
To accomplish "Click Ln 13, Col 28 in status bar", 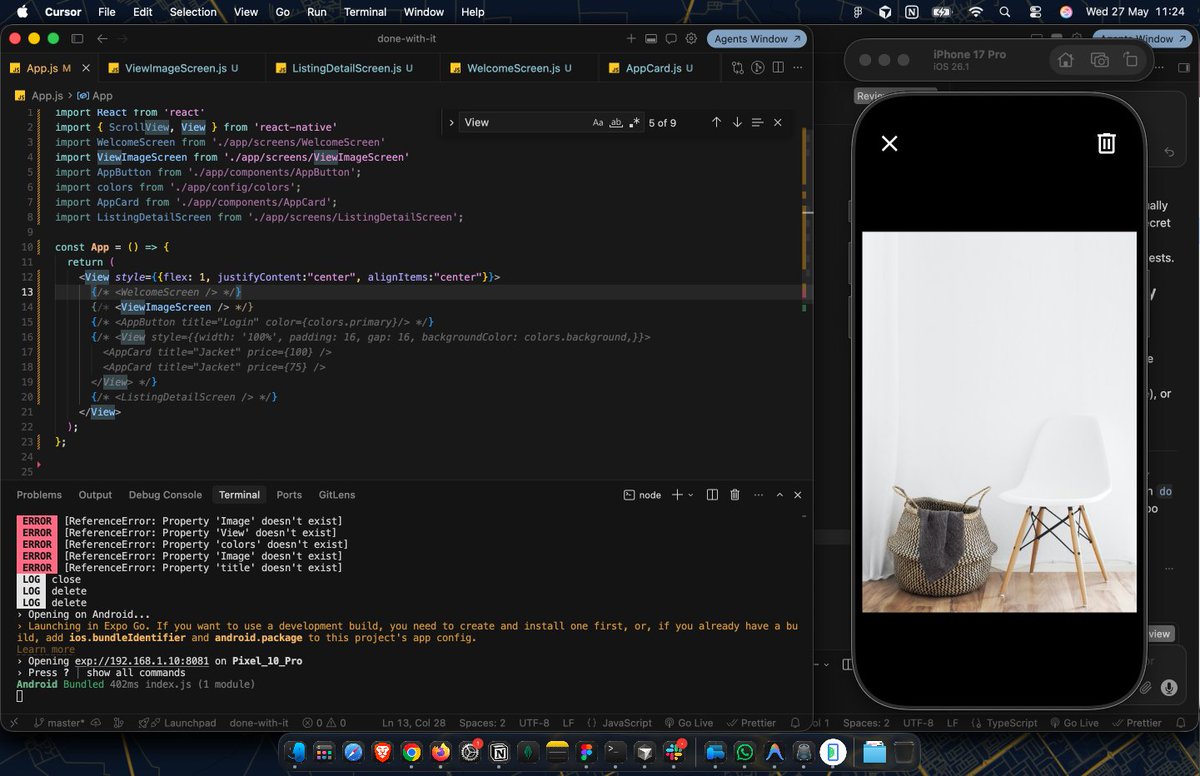I will click(414, 723).
